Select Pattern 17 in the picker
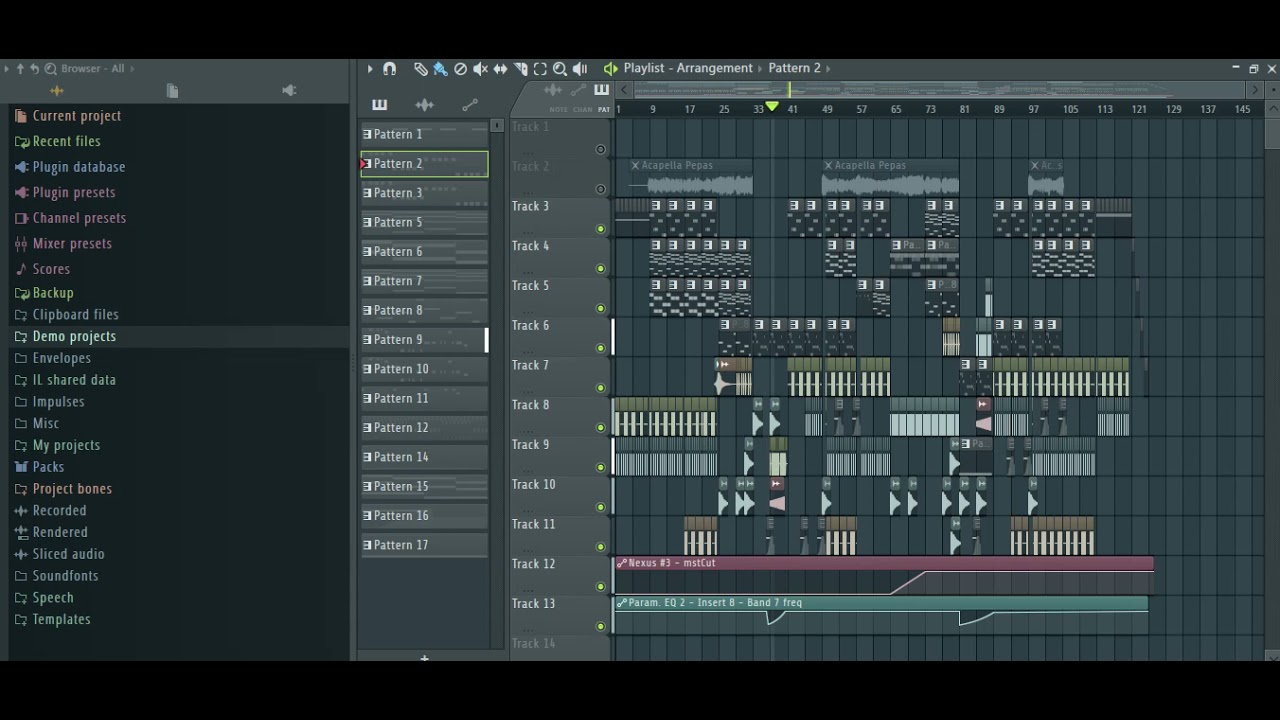This screenshot has width=1280, height=720. (x=424, y=545)
